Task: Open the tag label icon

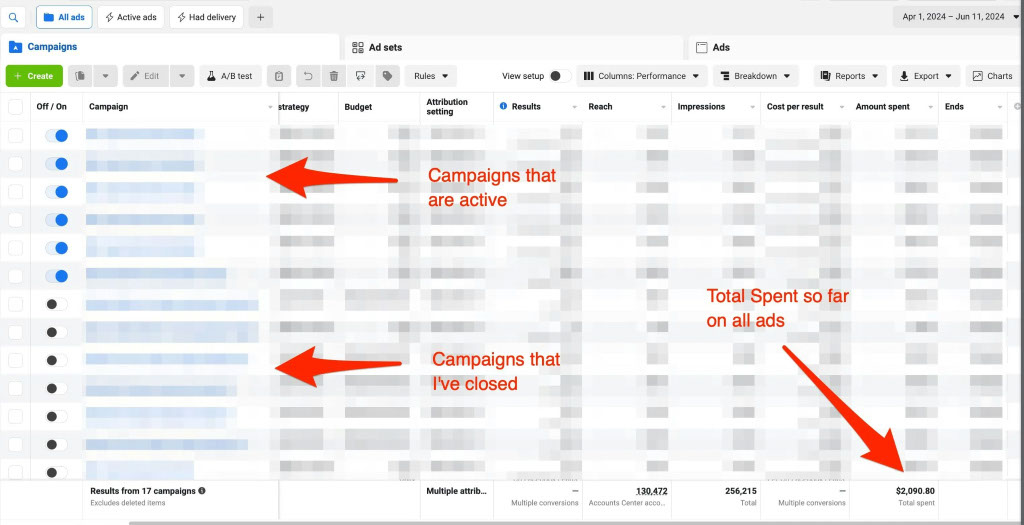Action: (x=387, y=76)
